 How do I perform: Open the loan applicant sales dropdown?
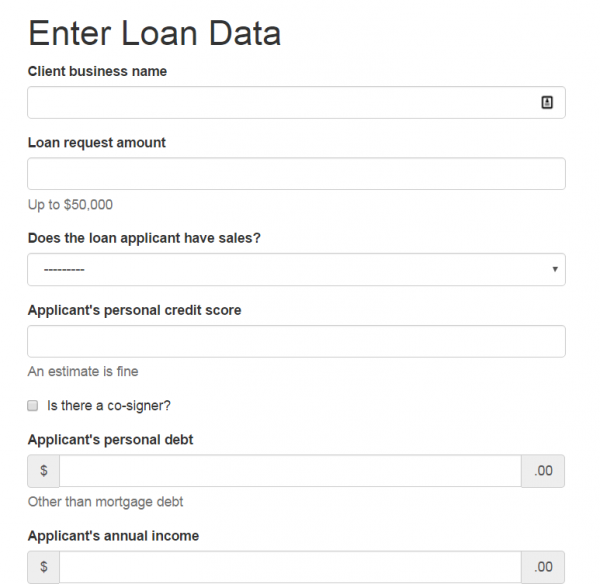pos(296,269)
